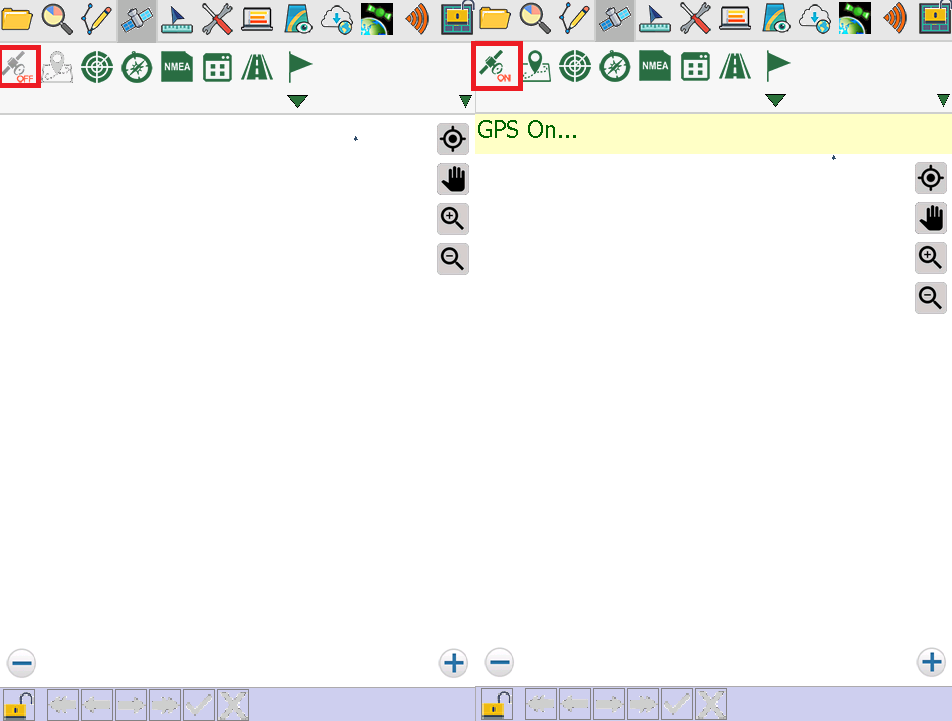Open NMEA button in left panel
952x721 pixels.
click(177, 67)
